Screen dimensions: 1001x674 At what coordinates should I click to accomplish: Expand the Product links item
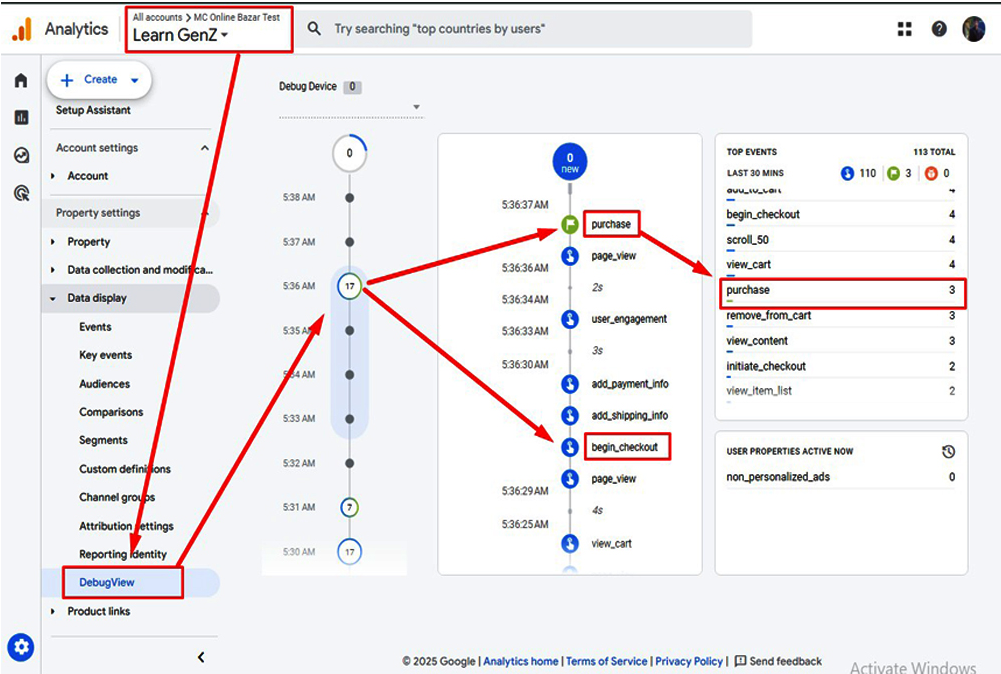coord(53,611)
